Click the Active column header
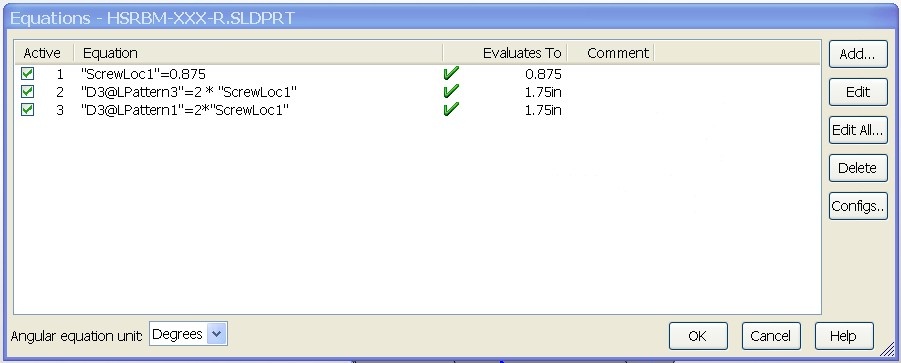901x363 pixels. click(x=44, y=53)
